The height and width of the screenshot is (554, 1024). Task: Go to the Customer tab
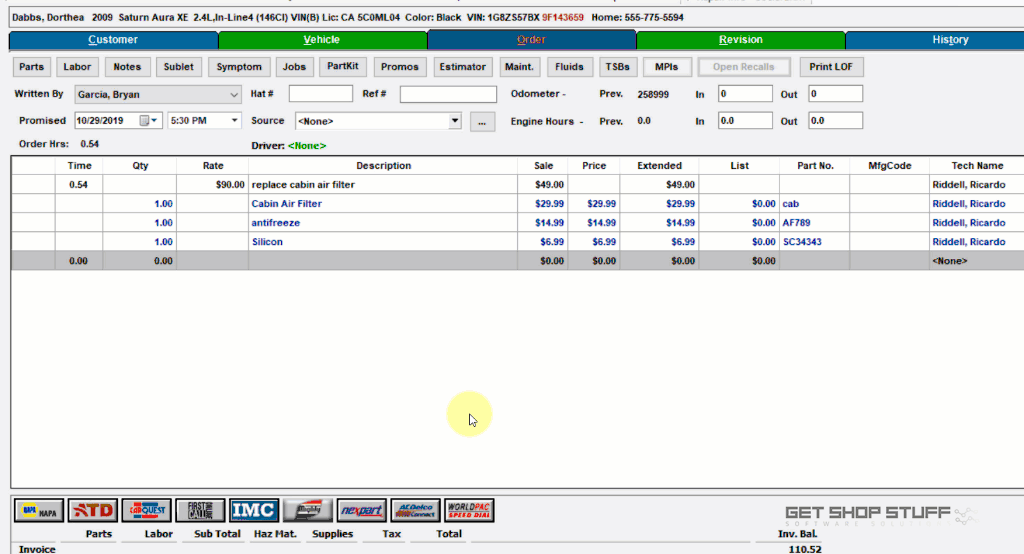(113, 40)
